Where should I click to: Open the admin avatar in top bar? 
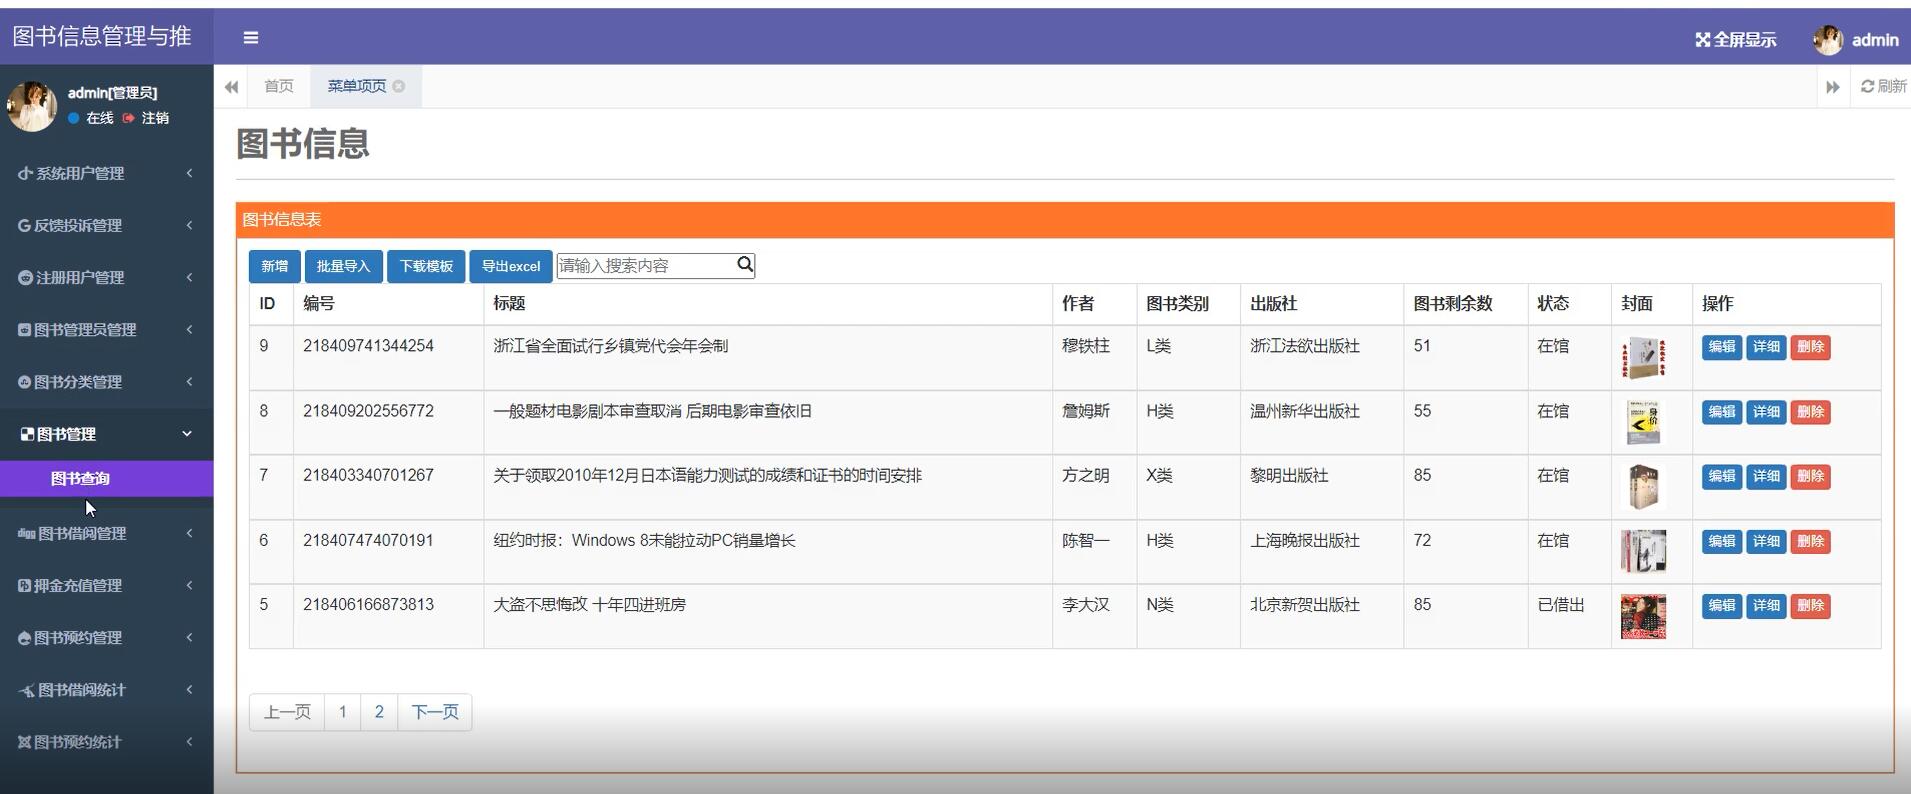click(1828, 40)
